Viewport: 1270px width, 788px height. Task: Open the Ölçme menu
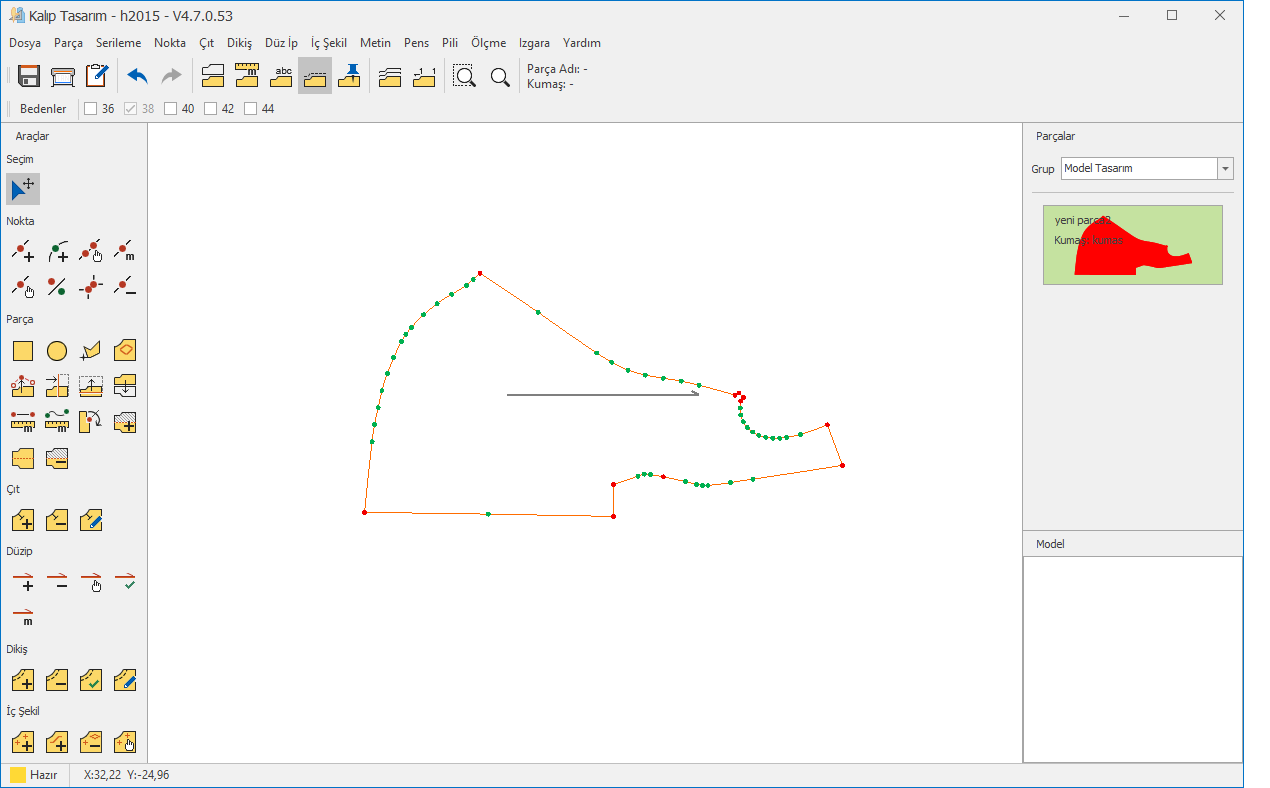pyautogui.click(x=488, y=43)
